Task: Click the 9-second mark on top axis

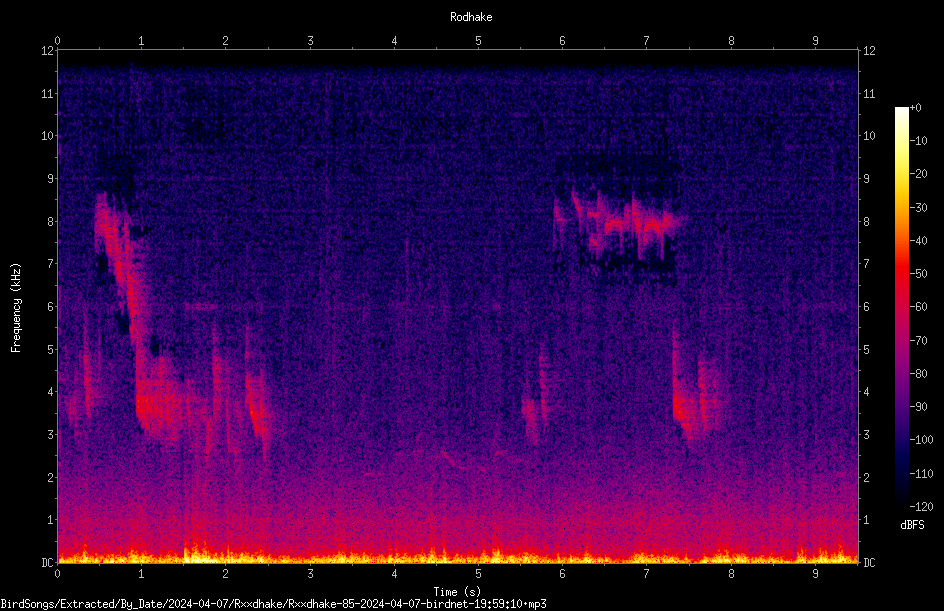Action: tap(815, 41)
